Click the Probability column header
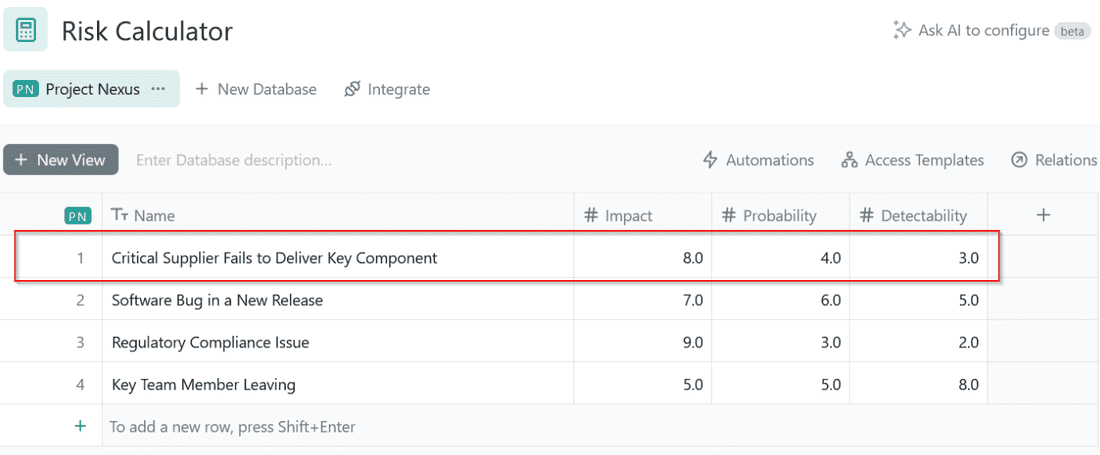The height and width of the screenshot is (455, 1100). point(780,215)
